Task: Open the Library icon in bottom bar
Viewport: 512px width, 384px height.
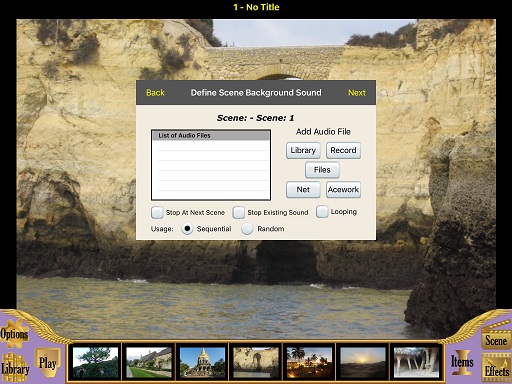Action: 15,368
